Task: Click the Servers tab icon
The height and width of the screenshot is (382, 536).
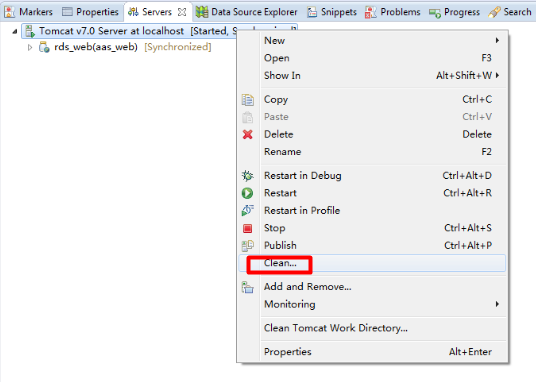Action: pyautogui.click(x=133, y=12)
